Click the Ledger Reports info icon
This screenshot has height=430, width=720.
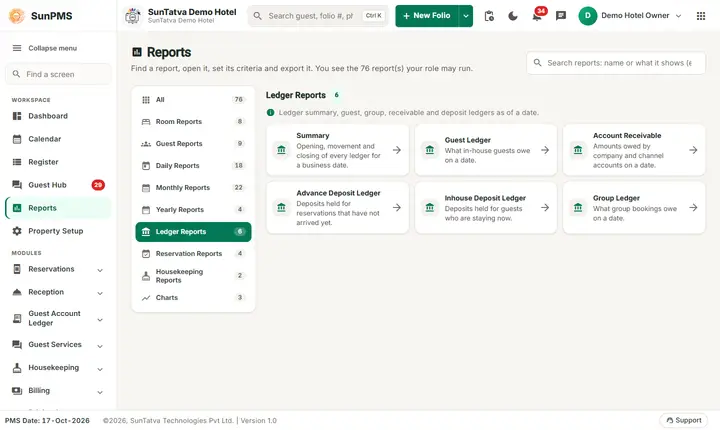pos(270,113)
